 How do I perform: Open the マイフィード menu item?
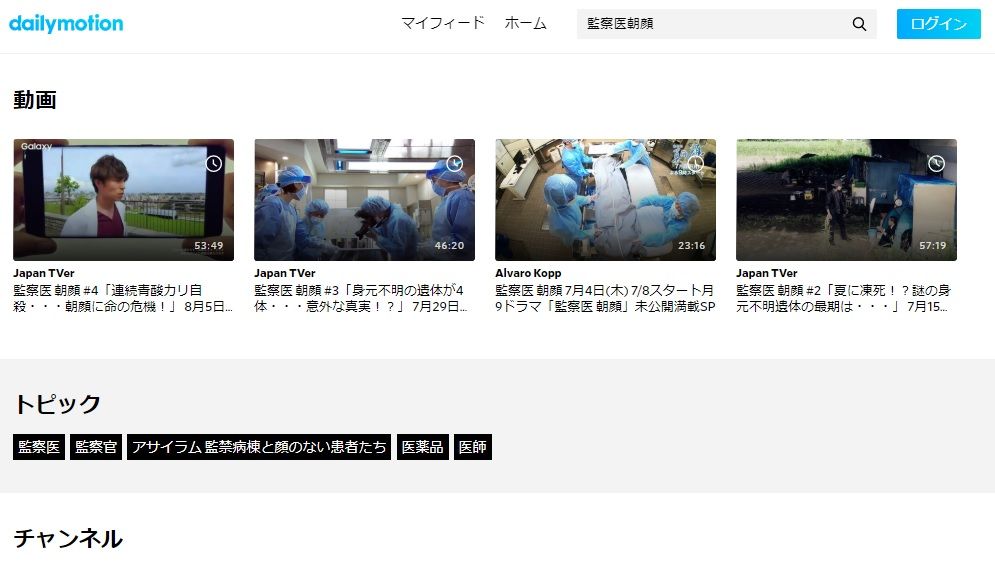point(442,23)
